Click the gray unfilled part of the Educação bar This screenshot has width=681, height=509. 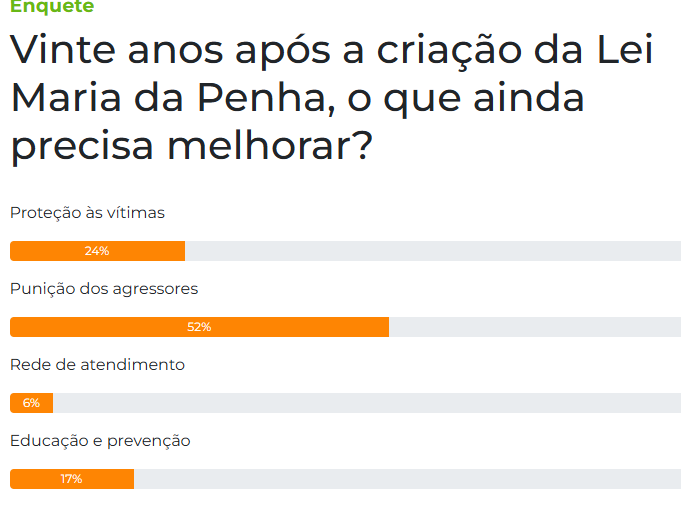(x=407, y=479)
